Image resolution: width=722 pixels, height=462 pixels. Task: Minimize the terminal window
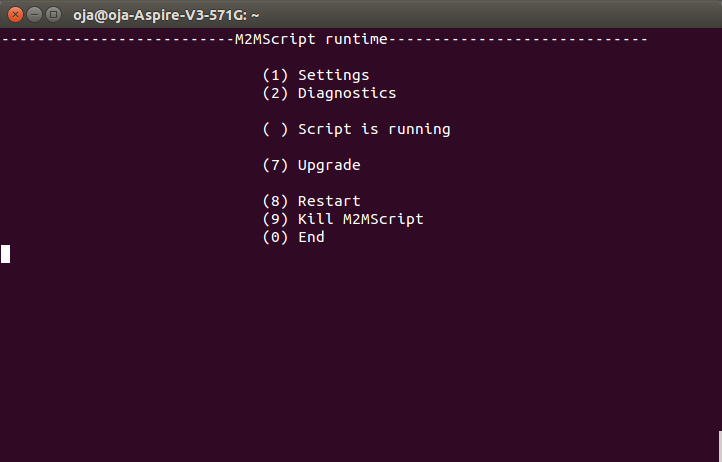(x=32, y=14)
